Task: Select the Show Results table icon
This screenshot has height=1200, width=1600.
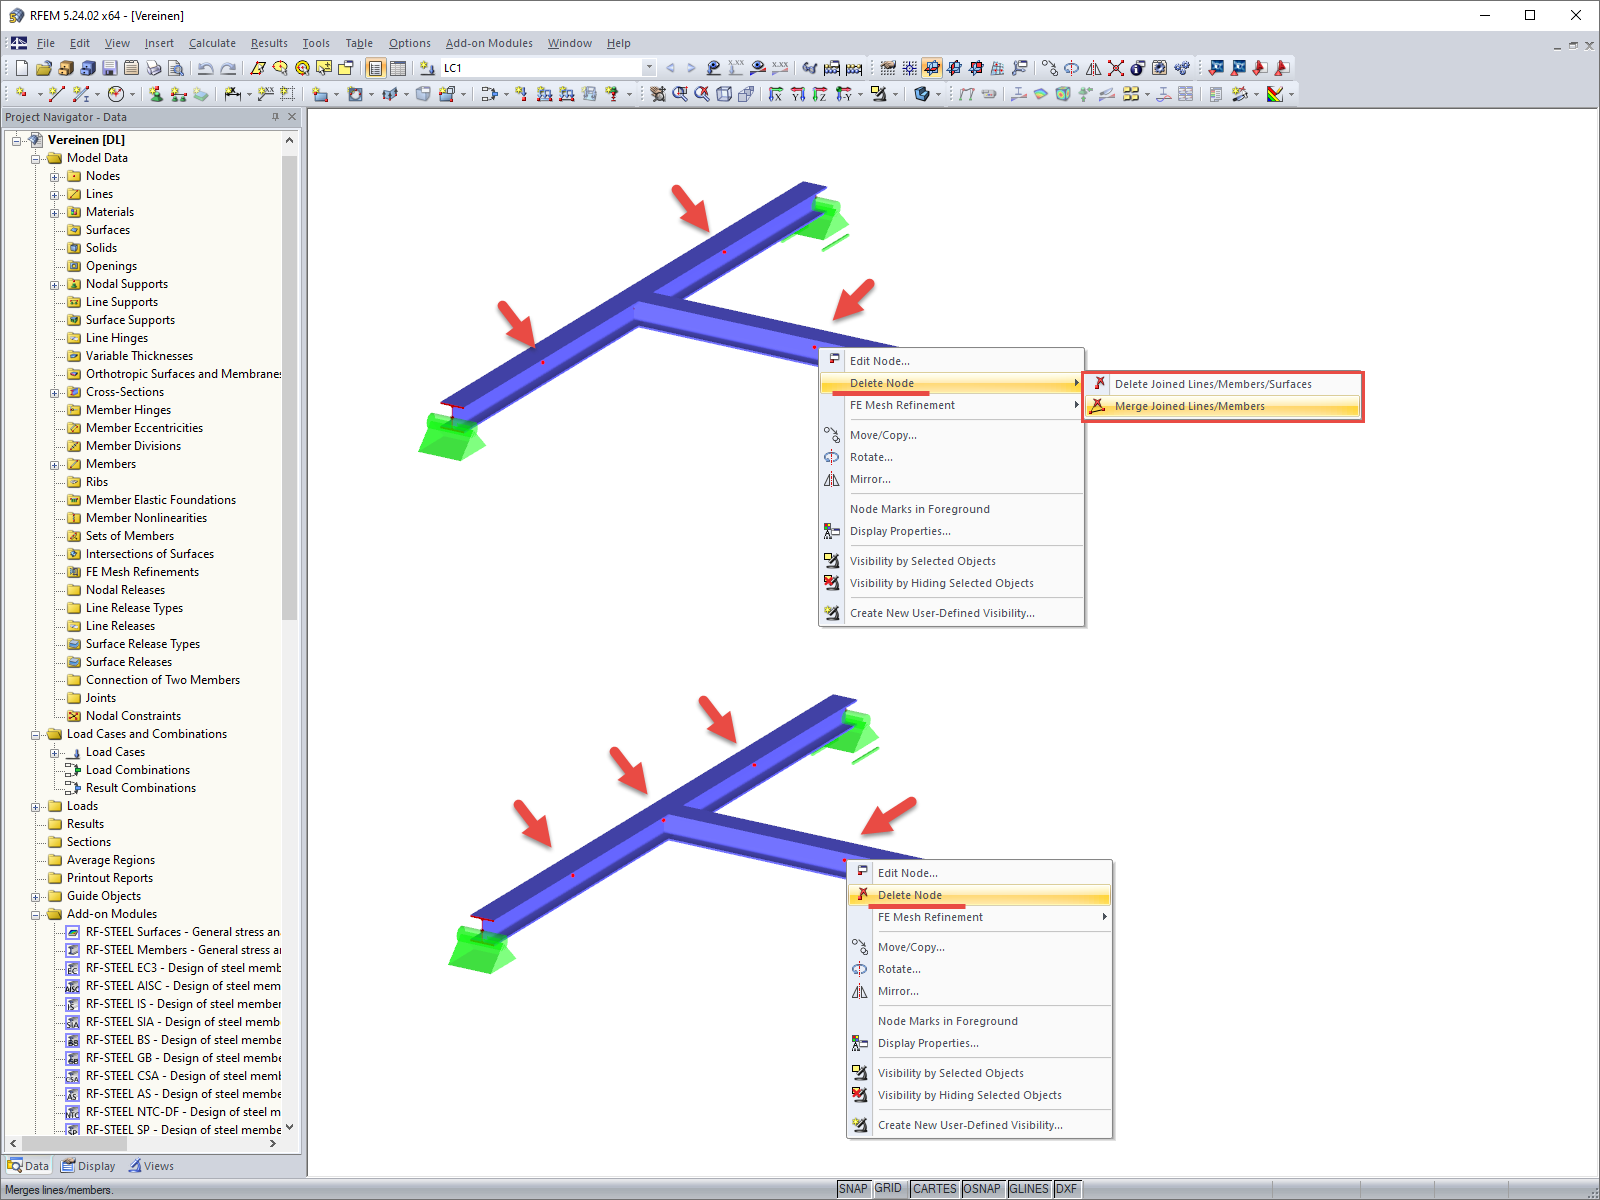Action: point(397,68)
